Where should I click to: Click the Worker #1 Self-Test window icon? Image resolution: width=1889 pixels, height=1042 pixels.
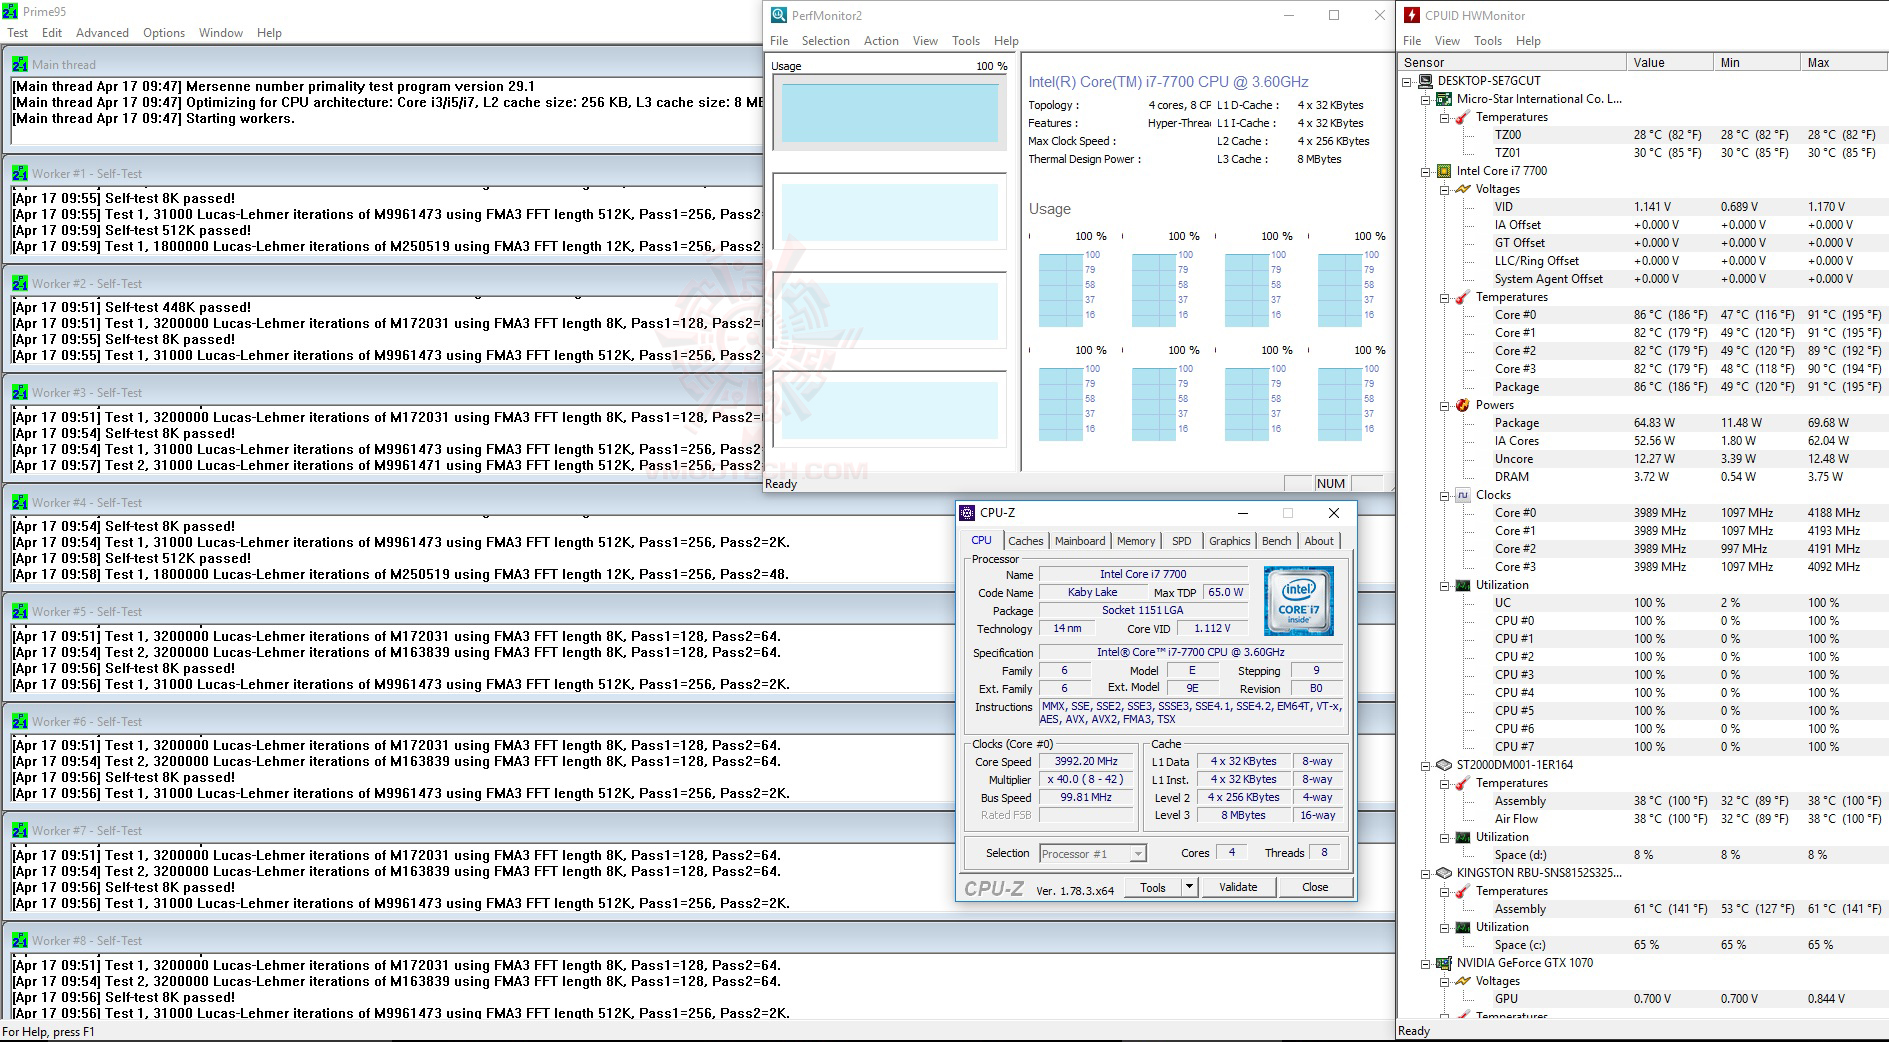tap(20, 173)
